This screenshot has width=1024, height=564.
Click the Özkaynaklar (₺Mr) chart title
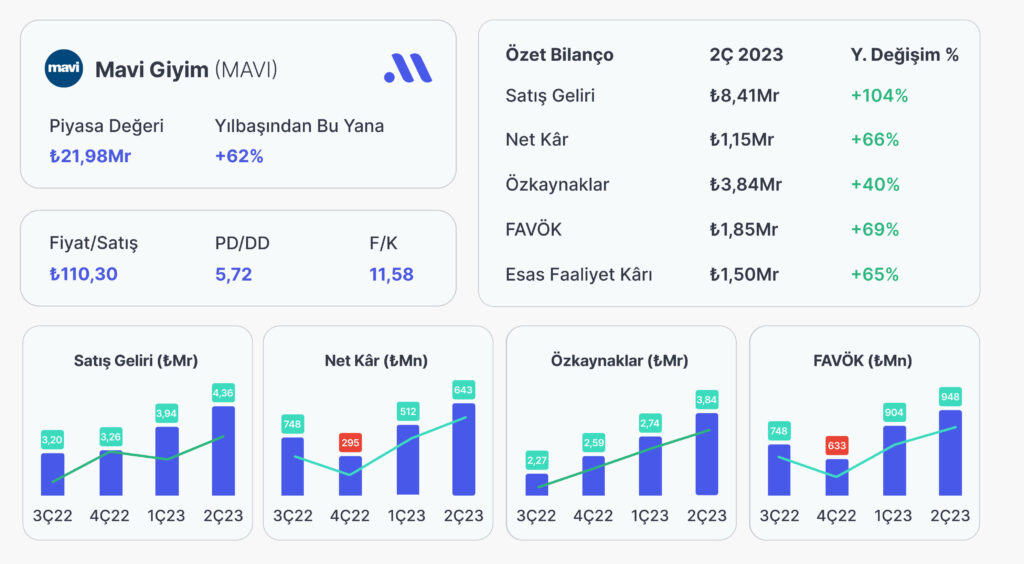point(619,361)
